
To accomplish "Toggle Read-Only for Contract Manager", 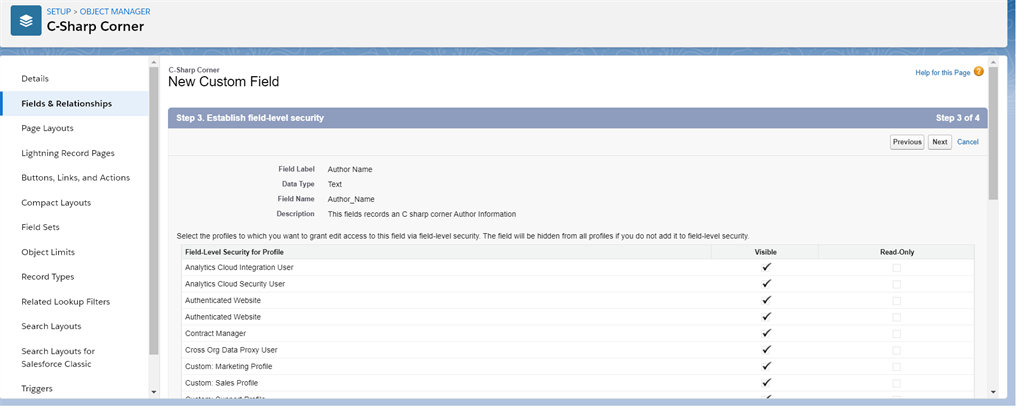I will (x=897, y=334).
